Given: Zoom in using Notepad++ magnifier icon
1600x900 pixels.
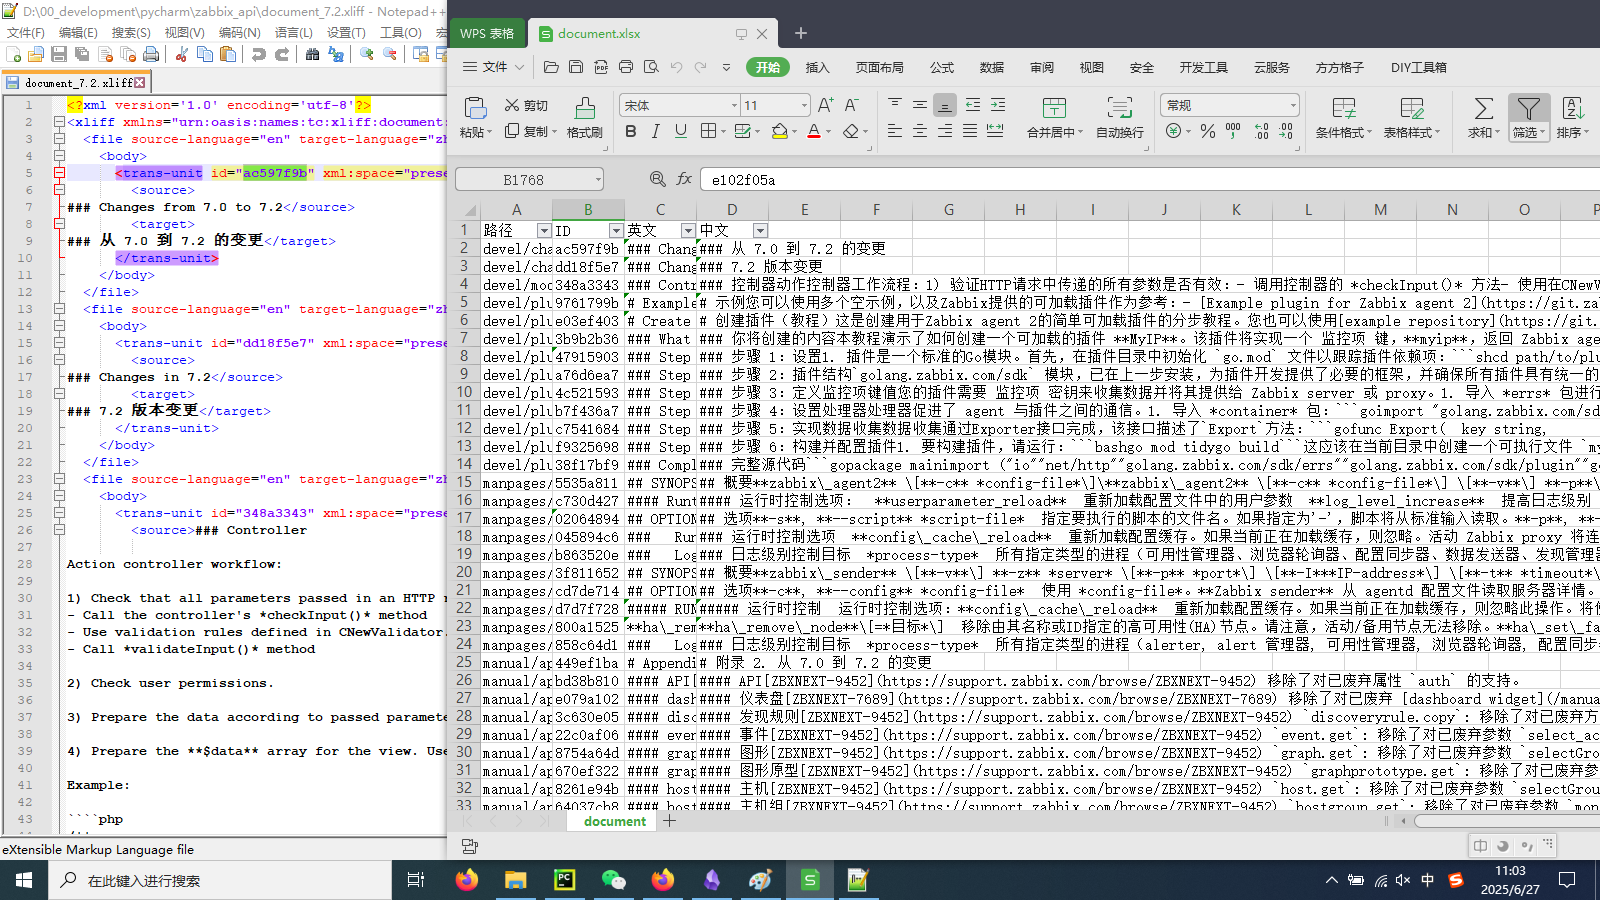Looking at the screenshot, I should click(x=367, y=54).
